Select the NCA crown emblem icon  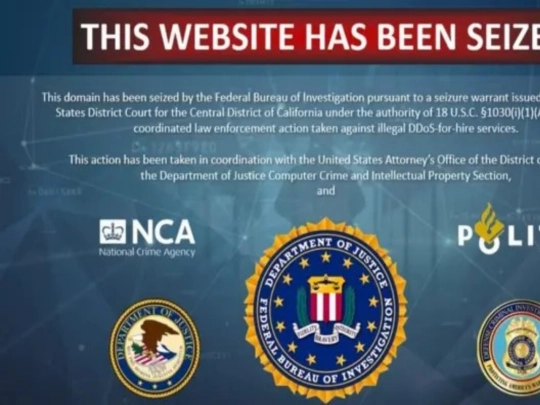click(x=113, y=231)
